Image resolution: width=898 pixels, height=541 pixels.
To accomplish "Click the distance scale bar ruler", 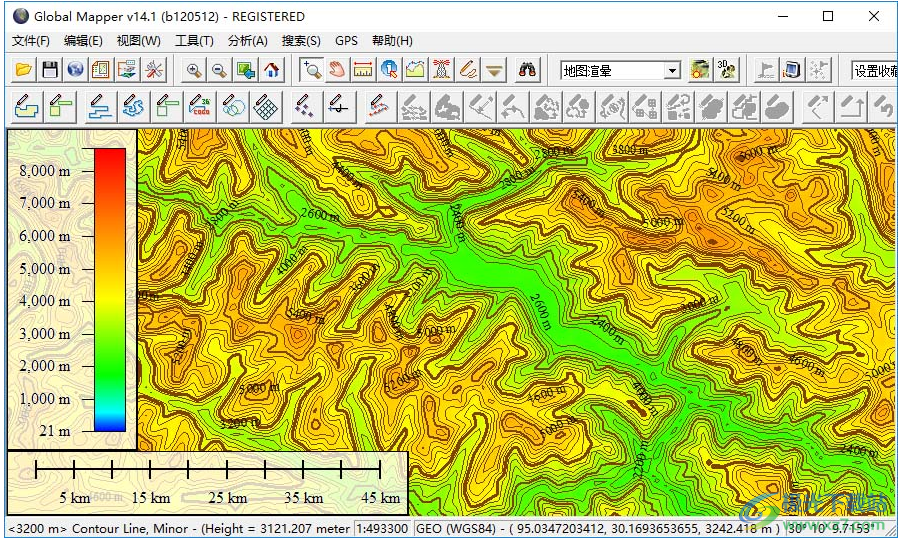I will pyautogui.click(x=208, y=469).
